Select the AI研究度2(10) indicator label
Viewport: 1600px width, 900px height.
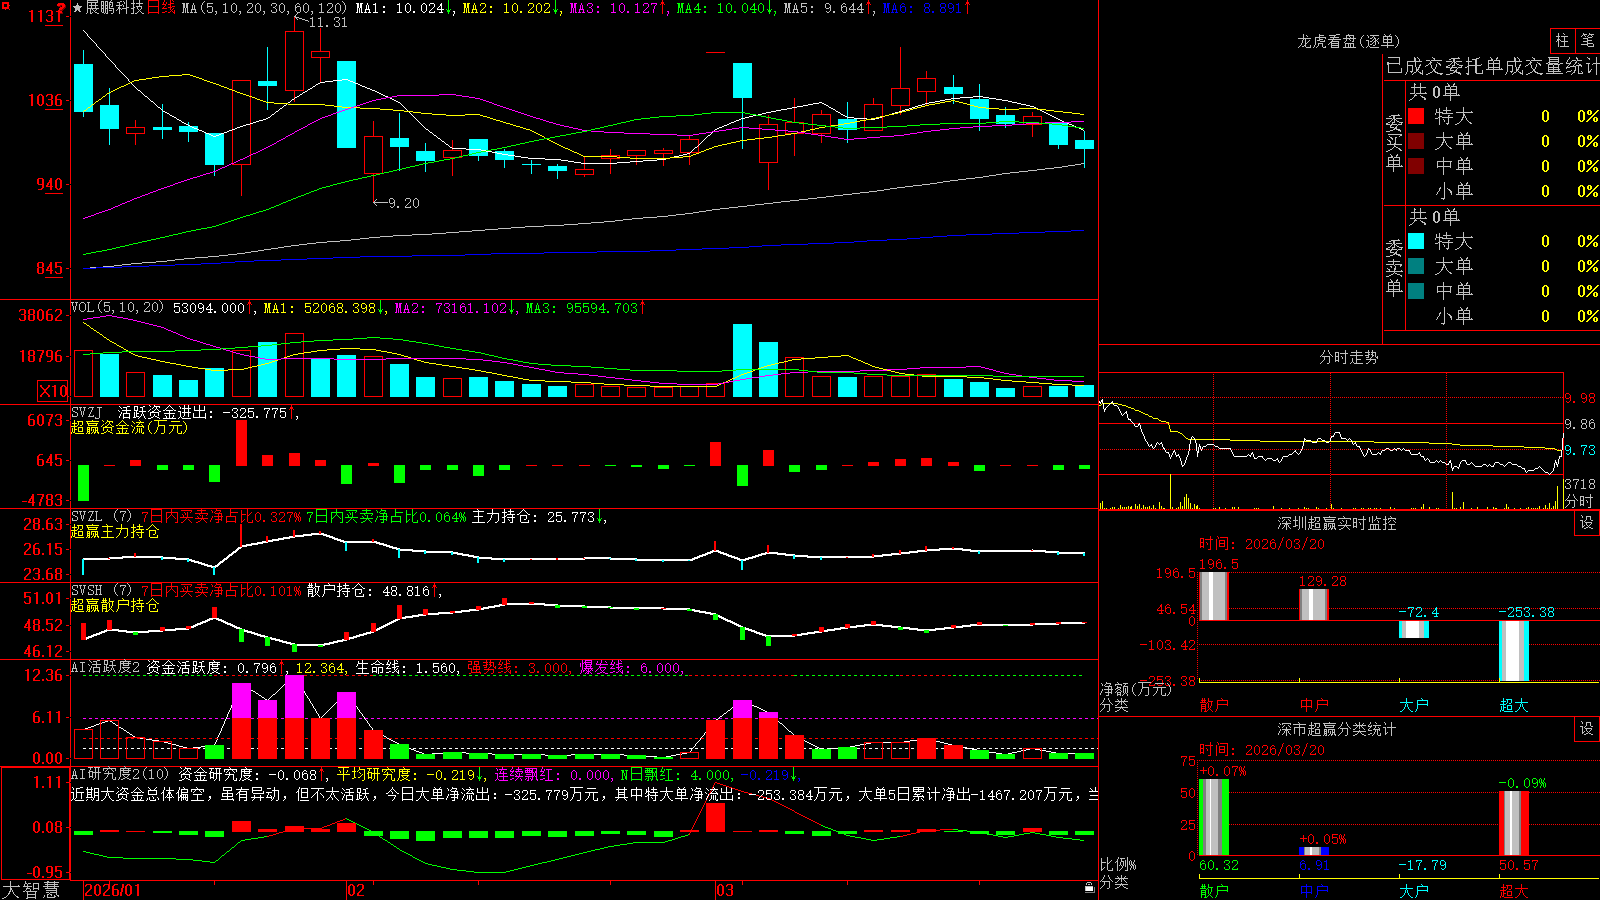[x=120, y=774]
